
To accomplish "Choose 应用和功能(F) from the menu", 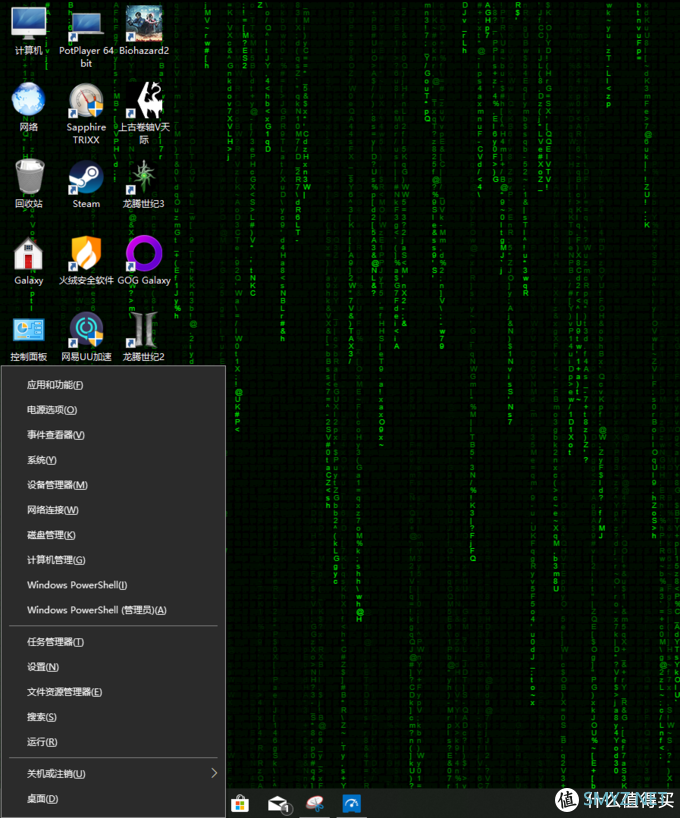I will point(113,385).
